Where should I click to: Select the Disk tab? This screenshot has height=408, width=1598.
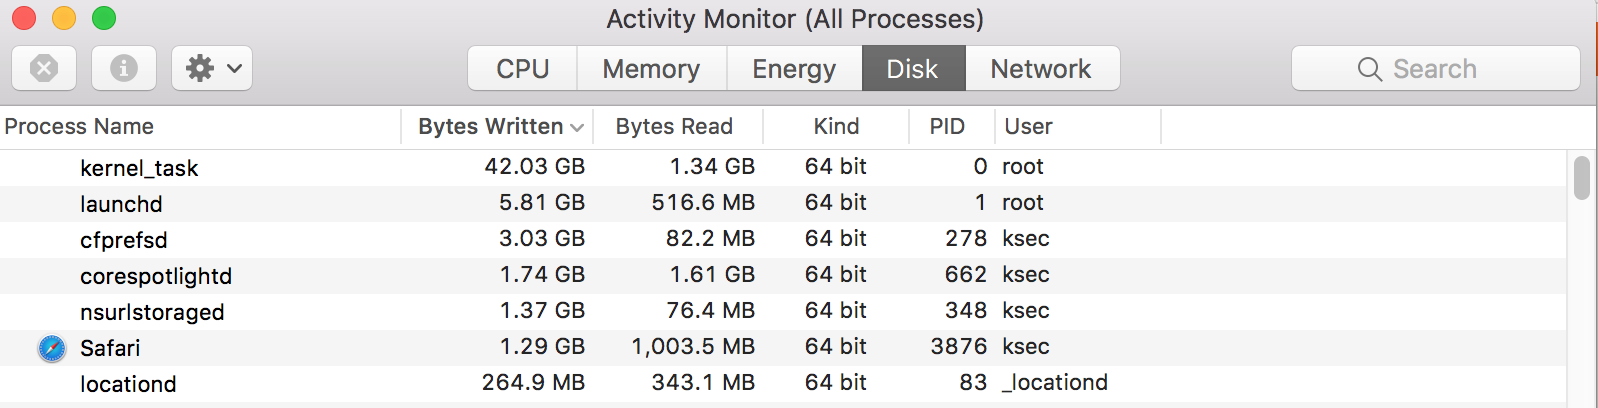[913, 68]
